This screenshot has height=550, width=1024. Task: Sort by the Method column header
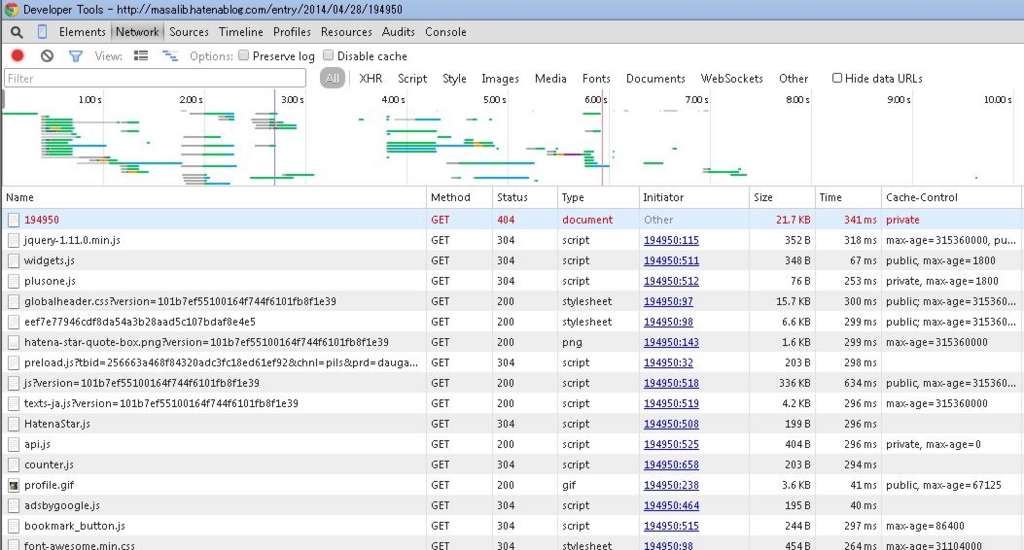[x=459, y=197]
